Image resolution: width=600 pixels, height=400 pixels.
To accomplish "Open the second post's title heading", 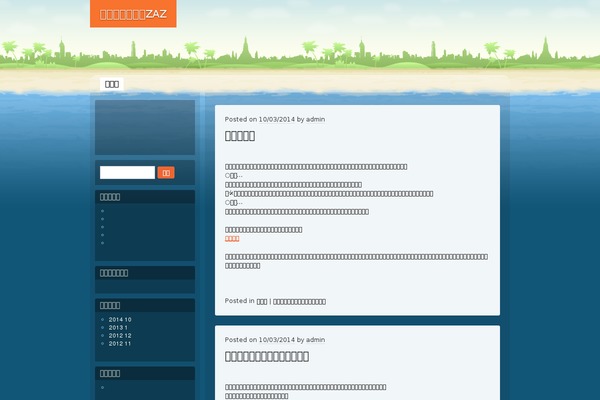I will pos(267,356).
